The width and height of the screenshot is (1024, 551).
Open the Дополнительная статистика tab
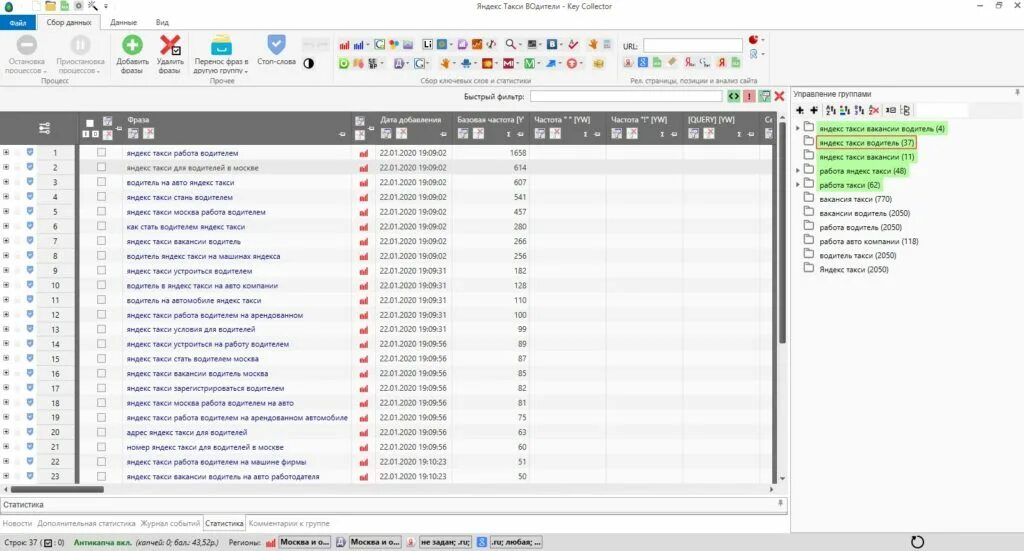click(86, 524)
